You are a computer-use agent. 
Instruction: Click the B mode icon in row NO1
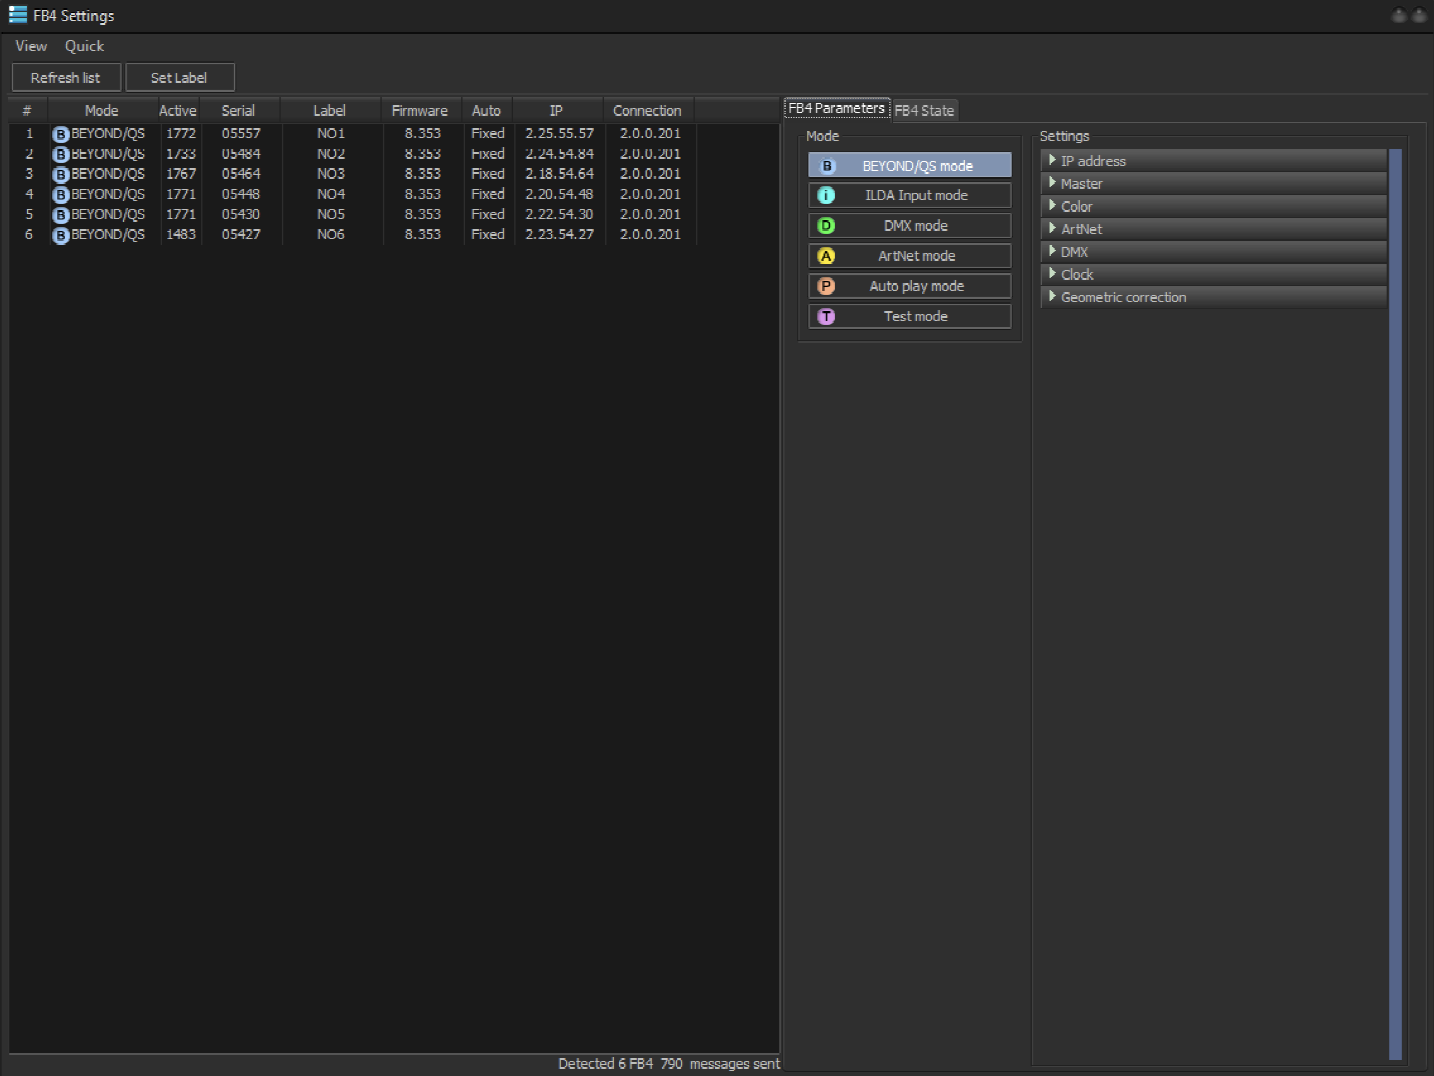click(61, 134)
